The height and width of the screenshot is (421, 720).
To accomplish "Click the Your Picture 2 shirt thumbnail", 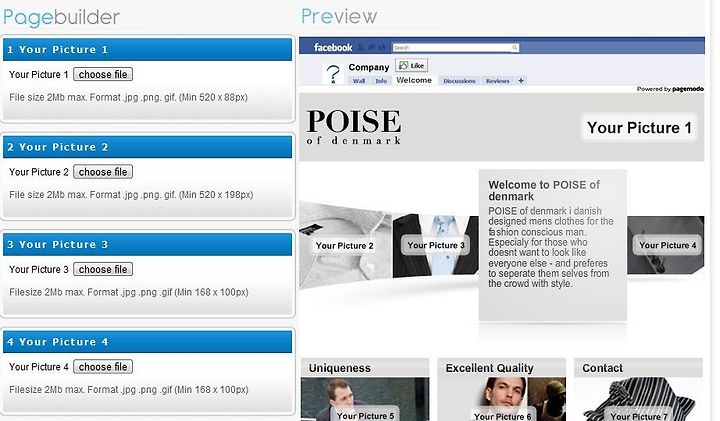I will pos(345,246).
